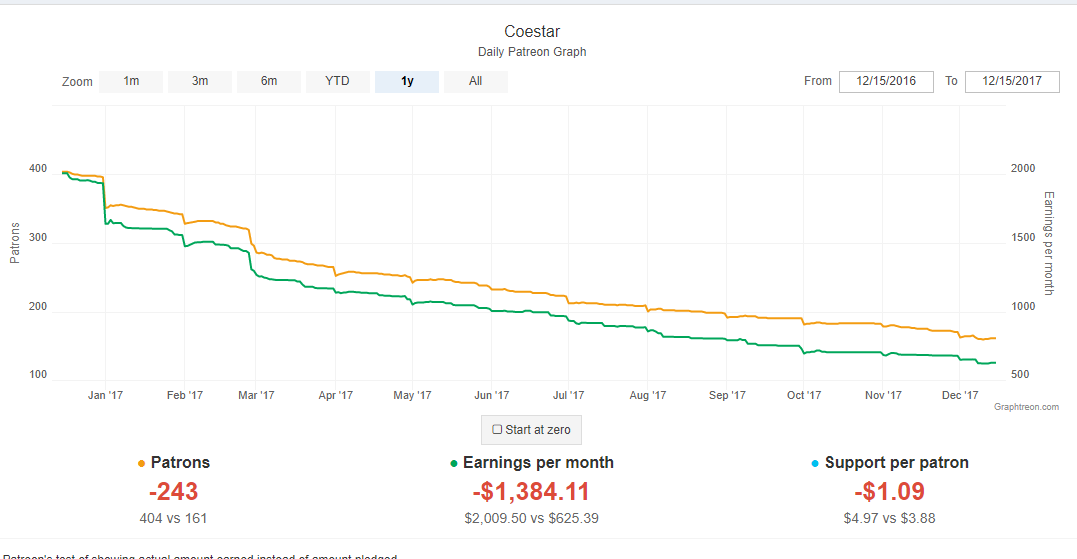This screenshot has width=1077, height=559.
Task: Click the Jan '17 axis label
Action: point(105,396)
